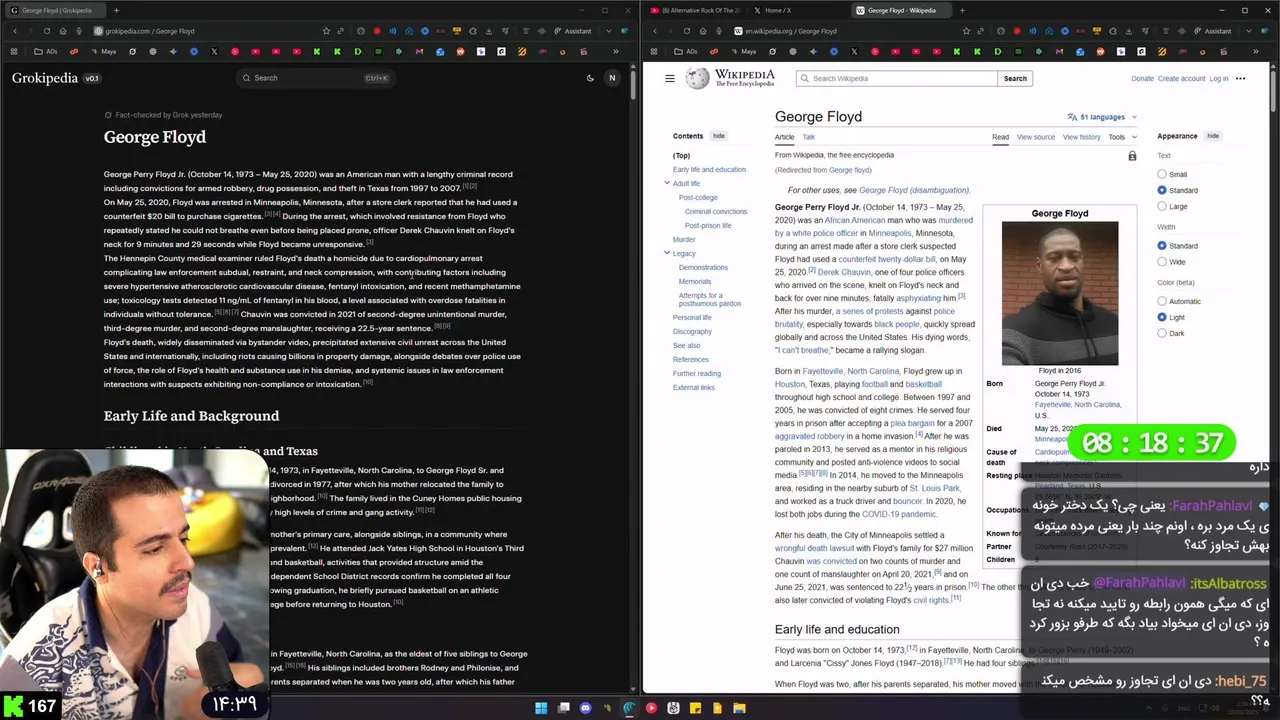
Task: Open the X bookmark in Grokipedia window
Action: point(214,51)
